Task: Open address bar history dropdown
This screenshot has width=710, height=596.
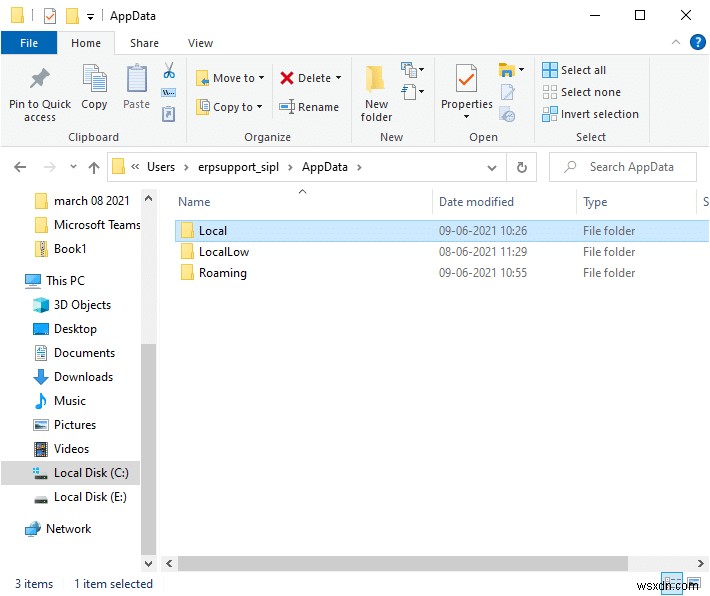Action: click(x=492, y=168)
